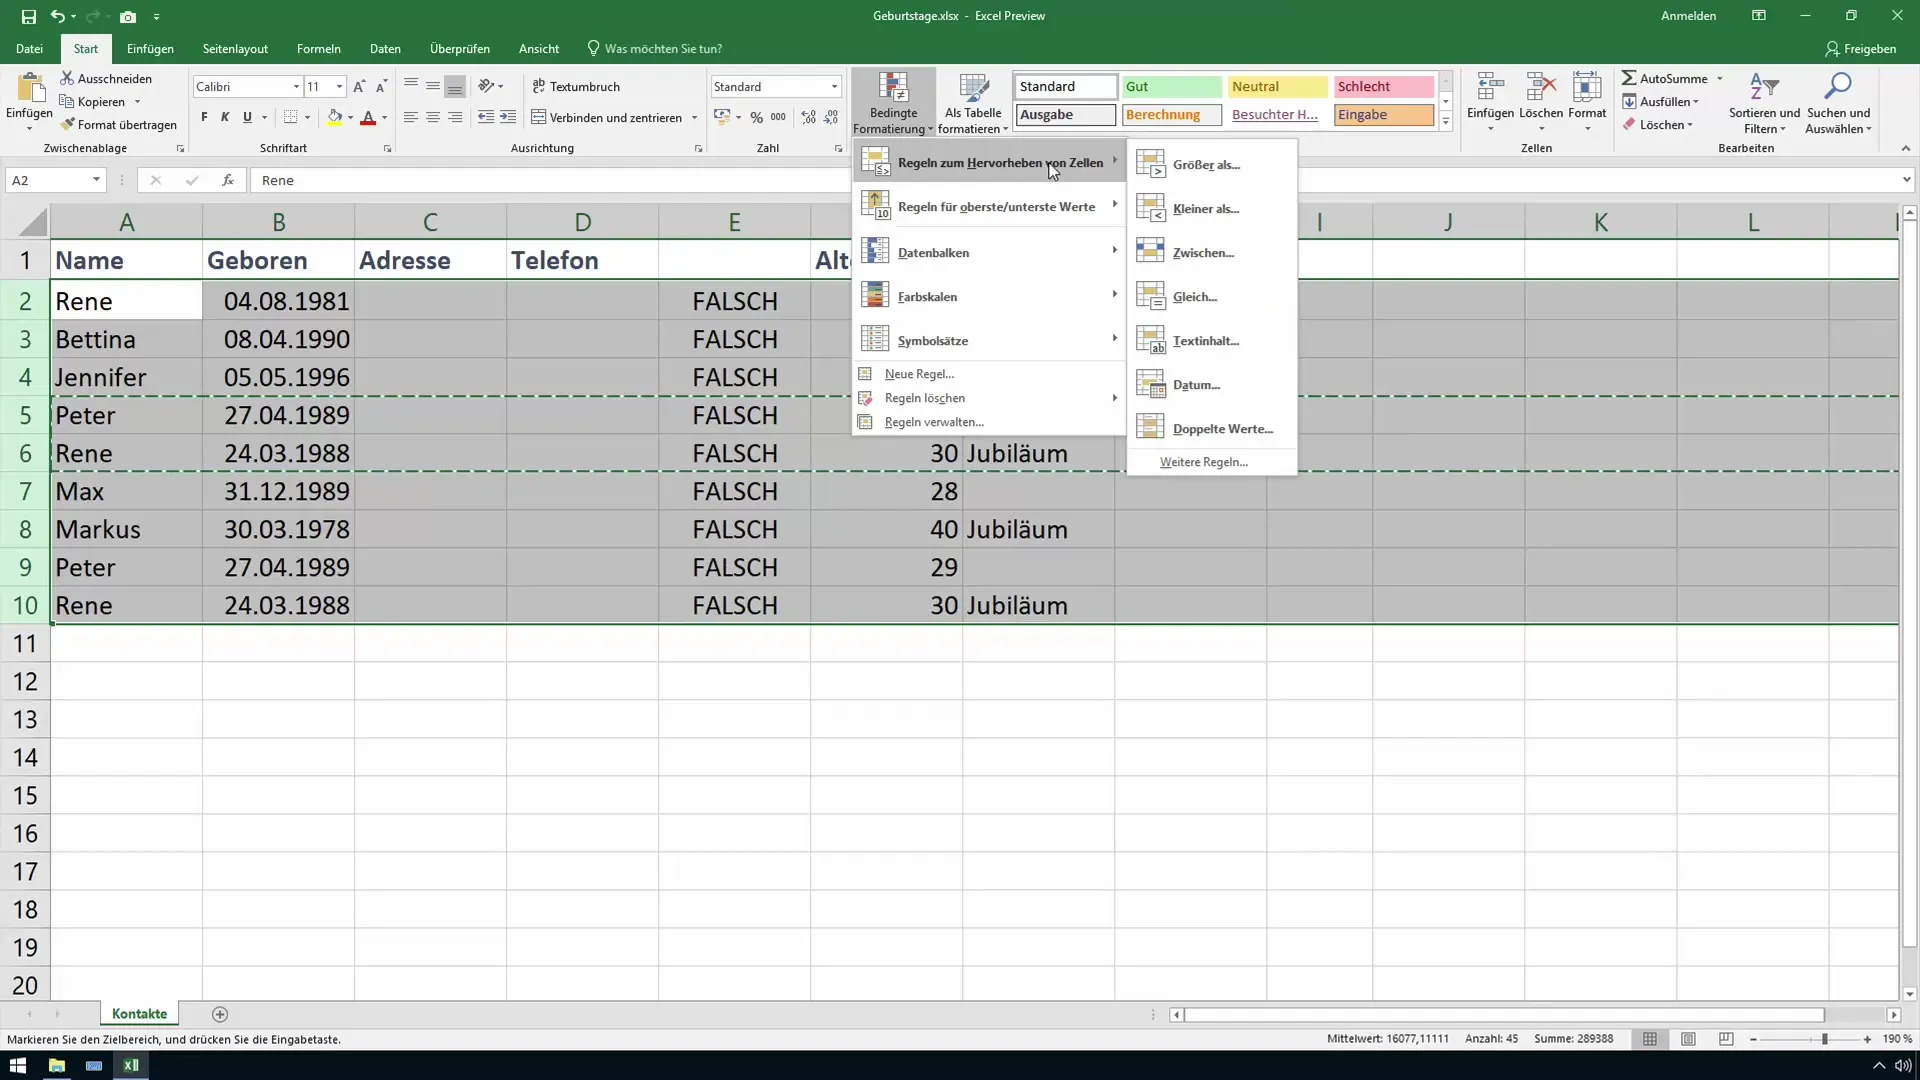Screen dimensions: 1920x1080
Task: Expand Regeln löschen submenu
Action: pos(989,398)
